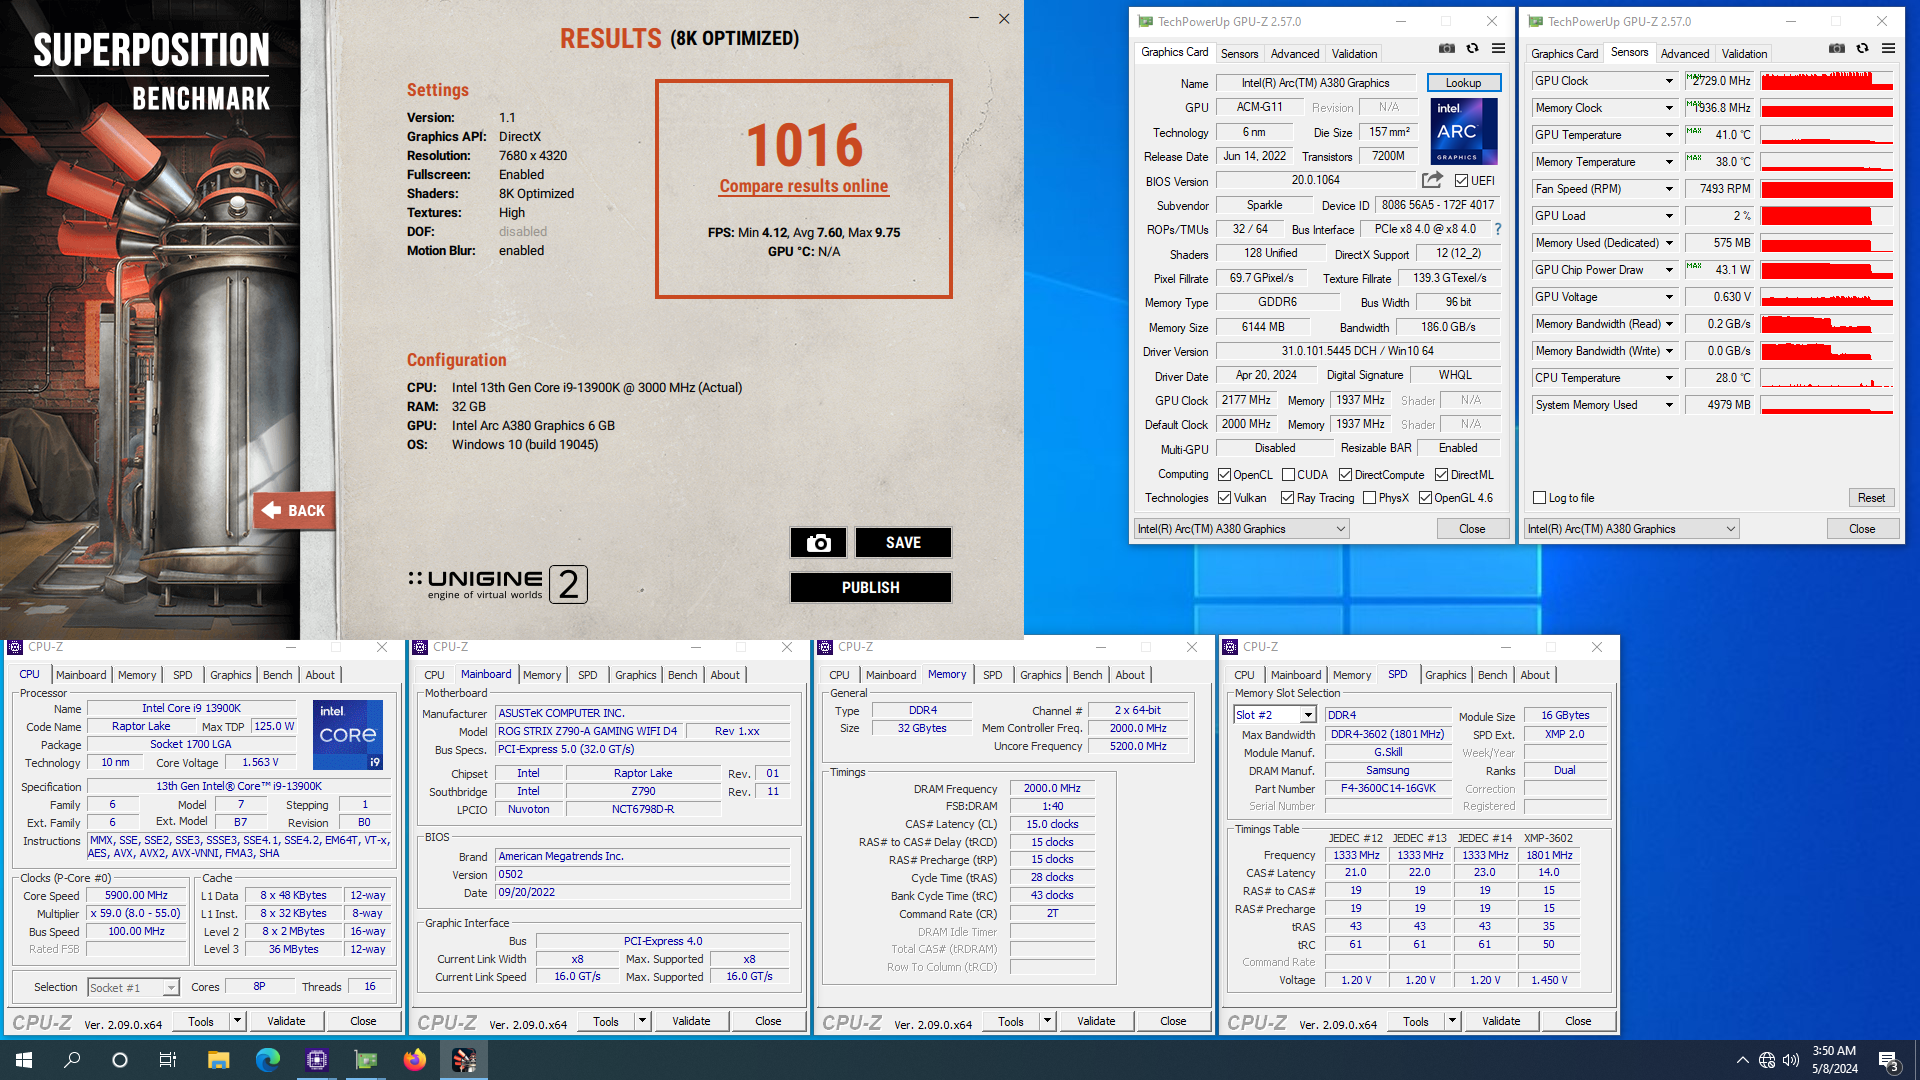Open Advanced tab in GPU-Z Sensors window
The image size is (1920, 1080).
[x=1685, y=54]
